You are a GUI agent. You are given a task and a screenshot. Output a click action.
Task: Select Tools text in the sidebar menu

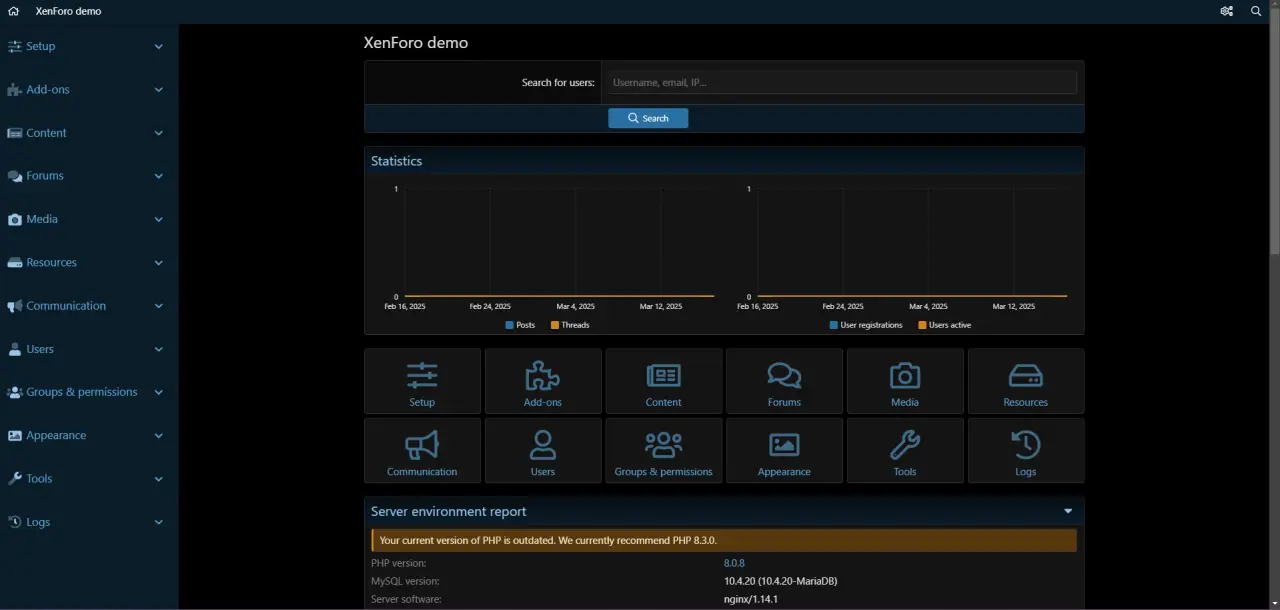39,478
